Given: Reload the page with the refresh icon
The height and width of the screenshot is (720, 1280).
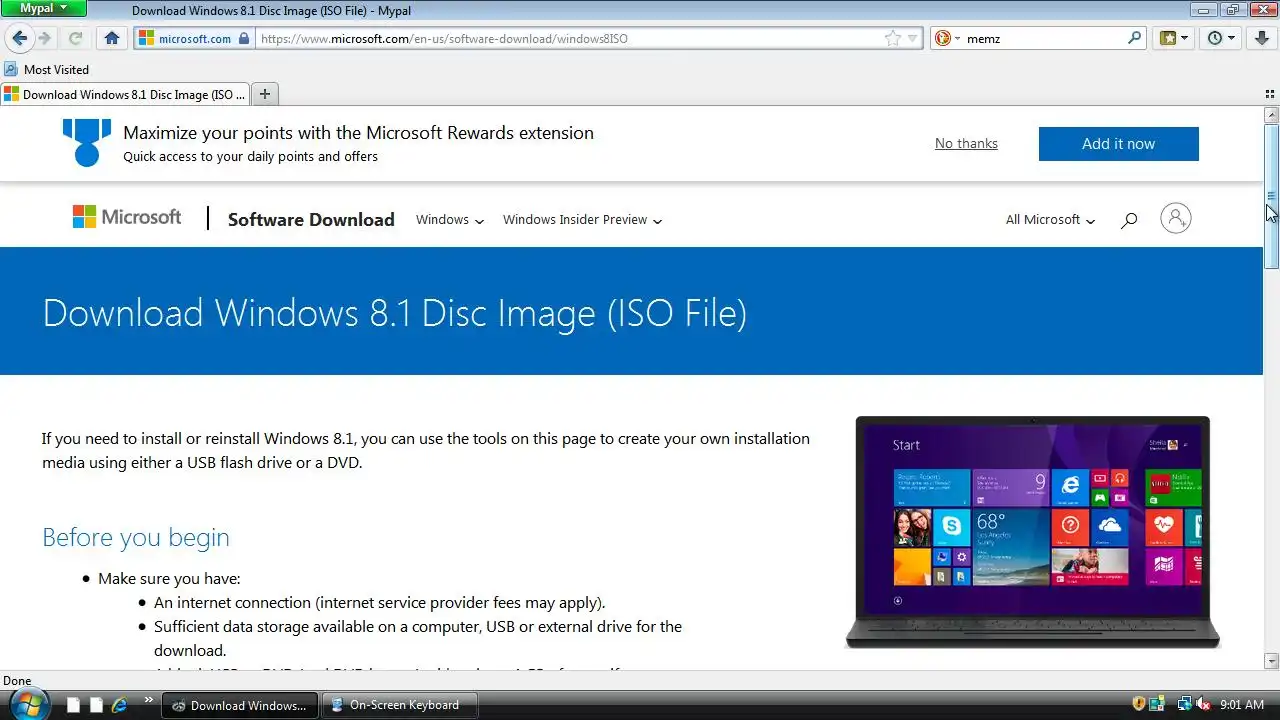Looking at the screenshot, I should coord(75,38).
